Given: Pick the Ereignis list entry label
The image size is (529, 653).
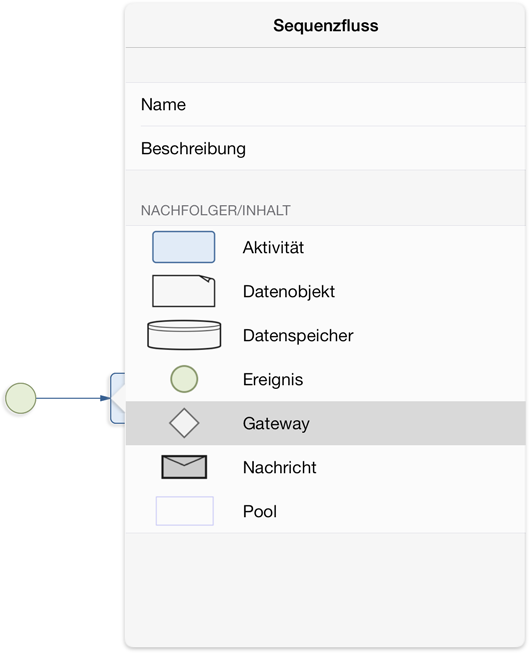Looking at the screenshot, I should (273, 380).
